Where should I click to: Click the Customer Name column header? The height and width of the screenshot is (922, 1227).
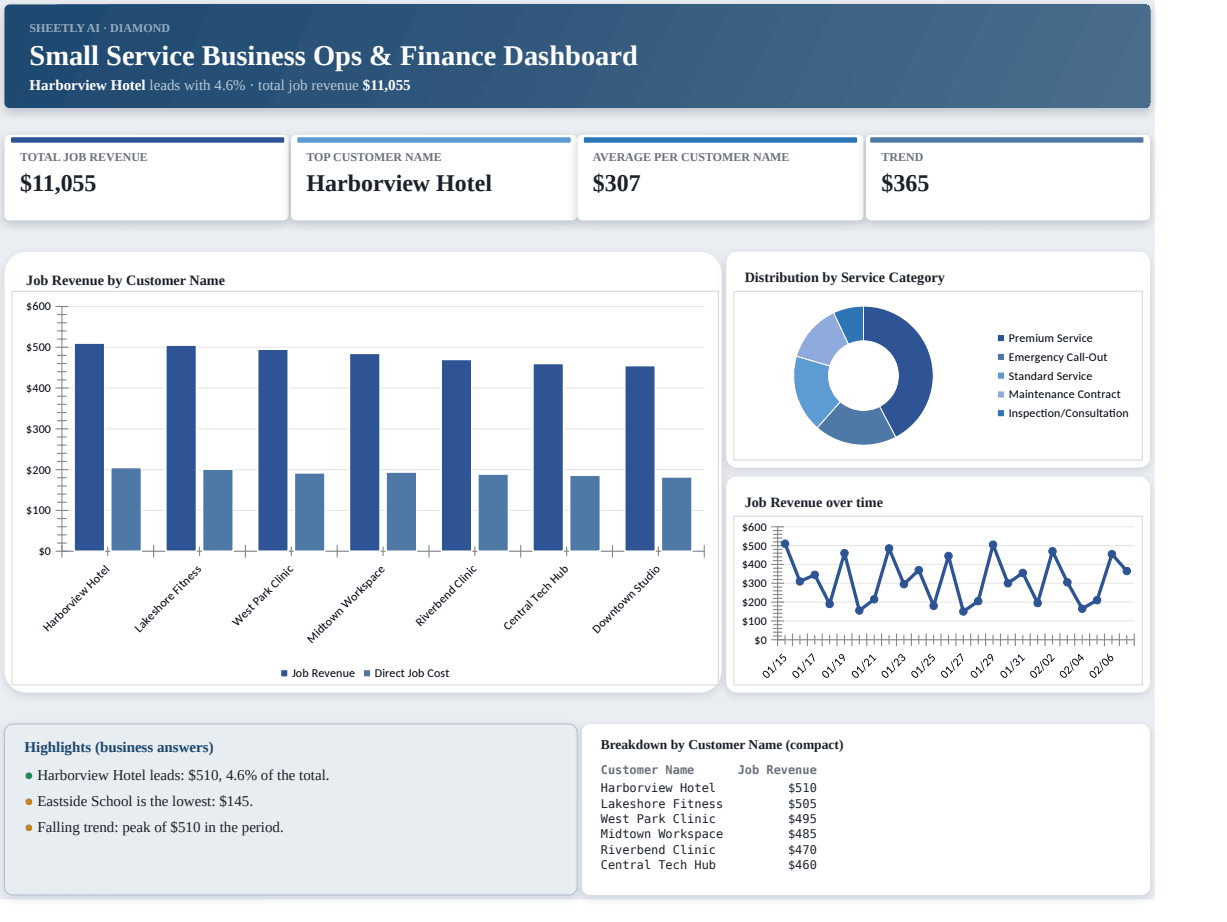pos(647,770)
